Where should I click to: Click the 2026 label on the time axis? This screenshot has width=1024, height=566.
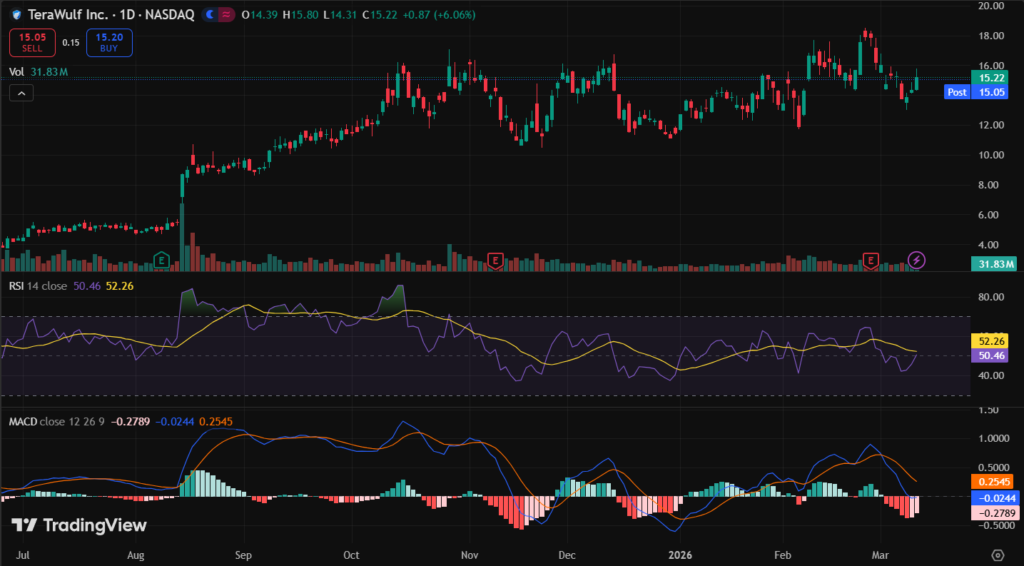[682, 553]
